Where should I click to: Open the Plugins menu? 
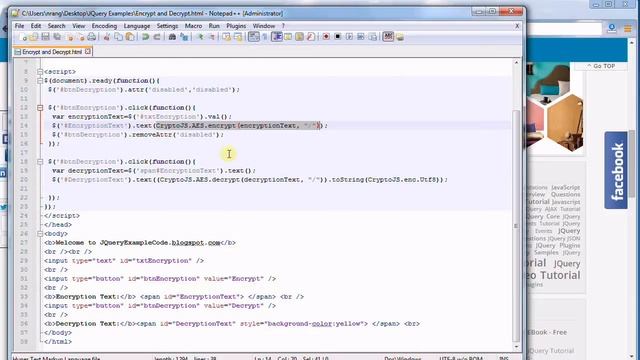click(x=236, y=26)
